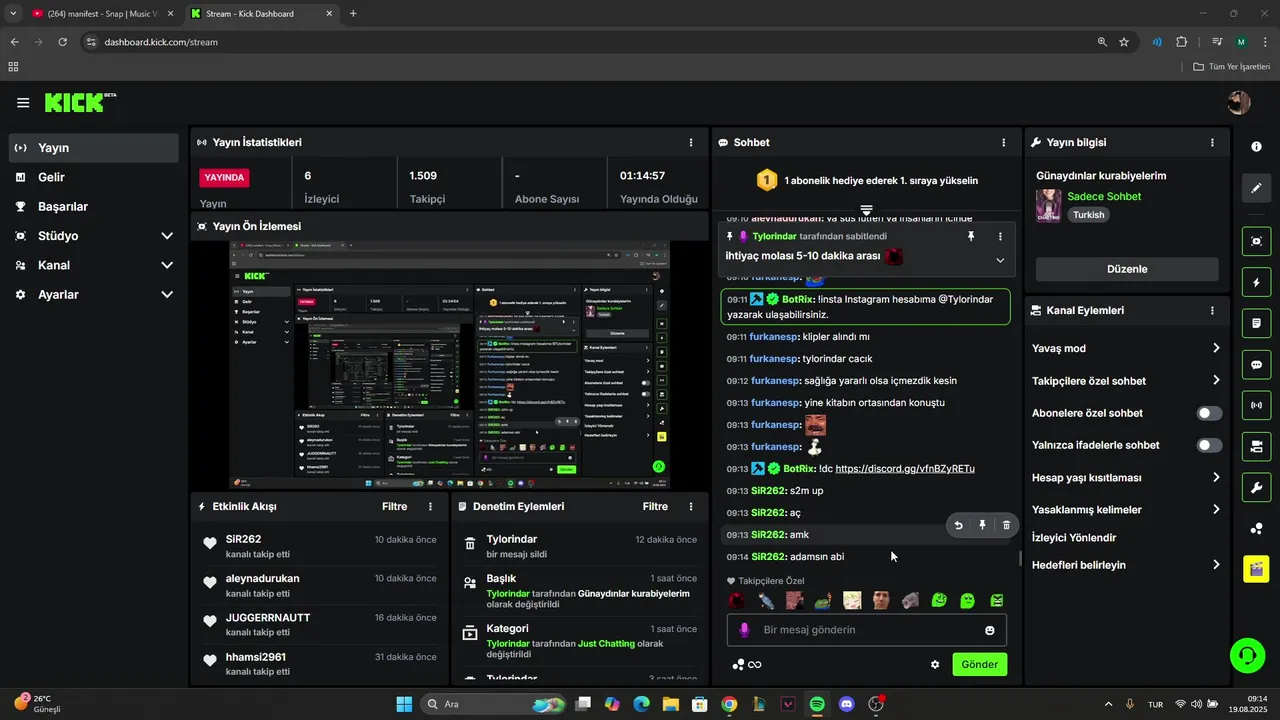The height and width of the screenshot is (720, 1280).
Task: Go to Başarılar in left sidebar
Action: point(93,206)
